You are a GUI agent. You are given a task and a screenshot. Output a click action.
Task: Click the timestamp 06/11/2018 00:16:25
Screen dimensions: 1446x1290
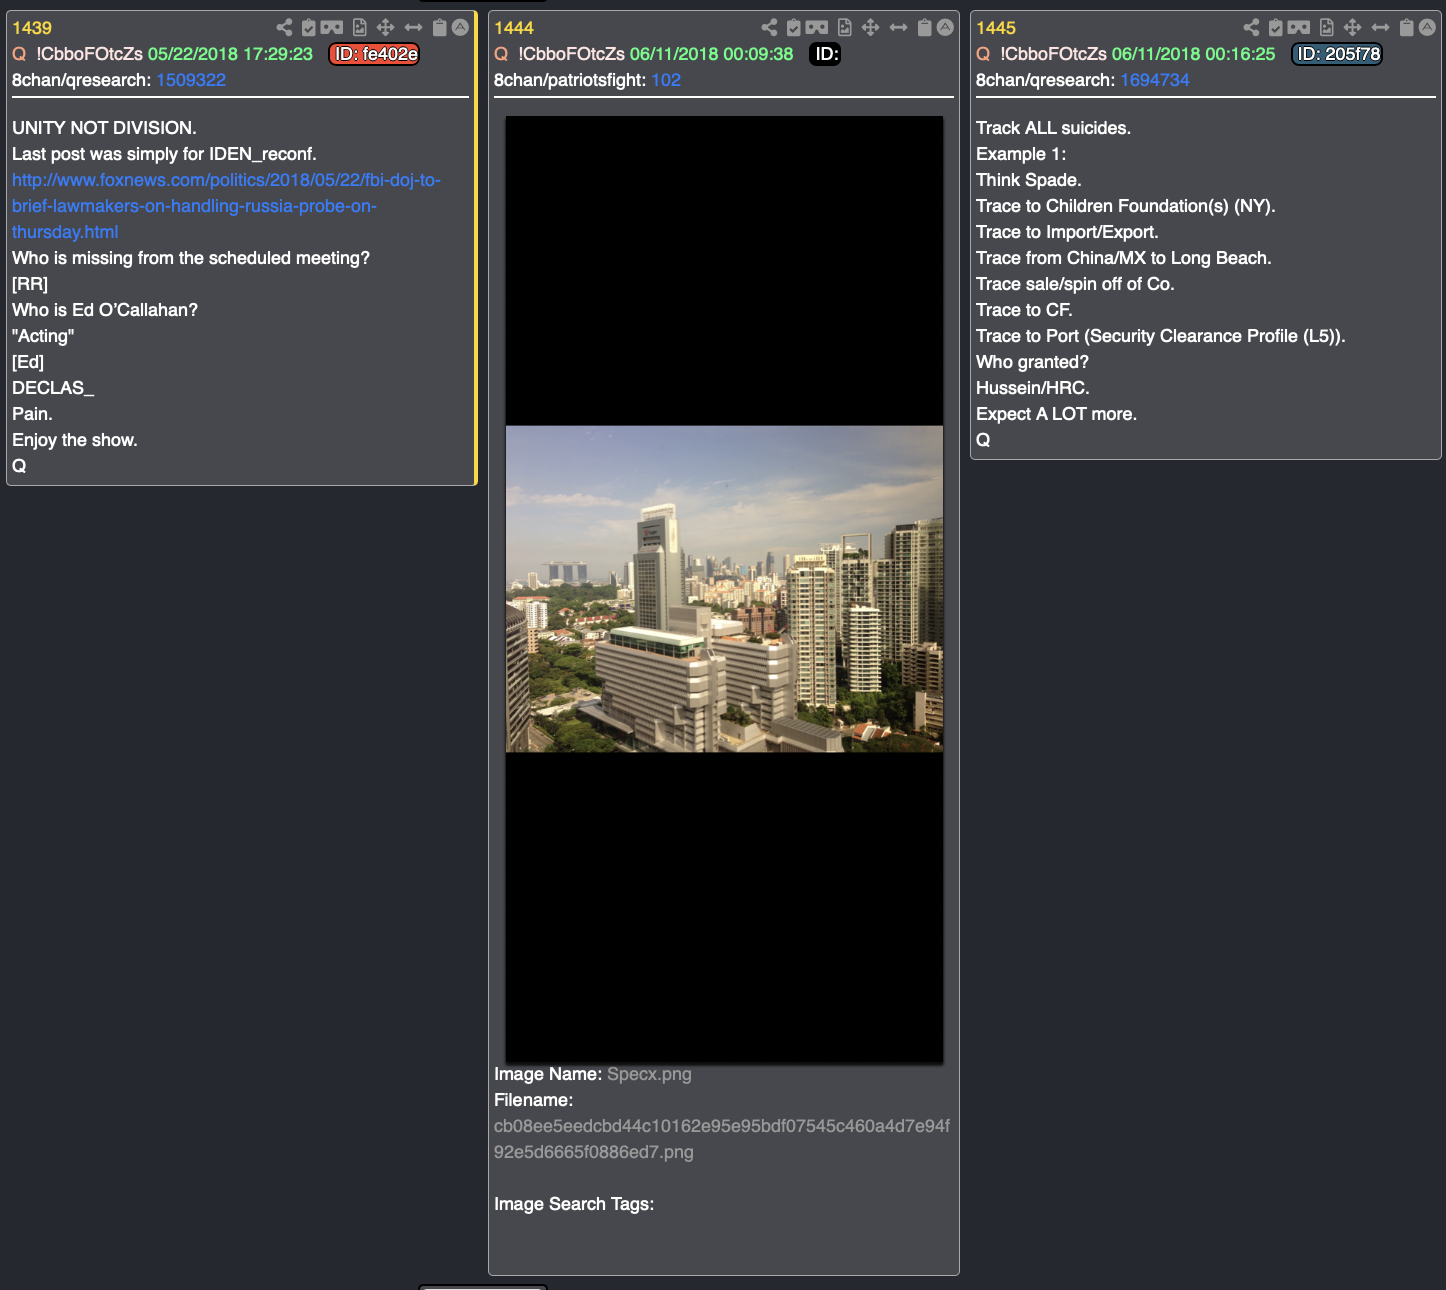(x=1193, y=54)
